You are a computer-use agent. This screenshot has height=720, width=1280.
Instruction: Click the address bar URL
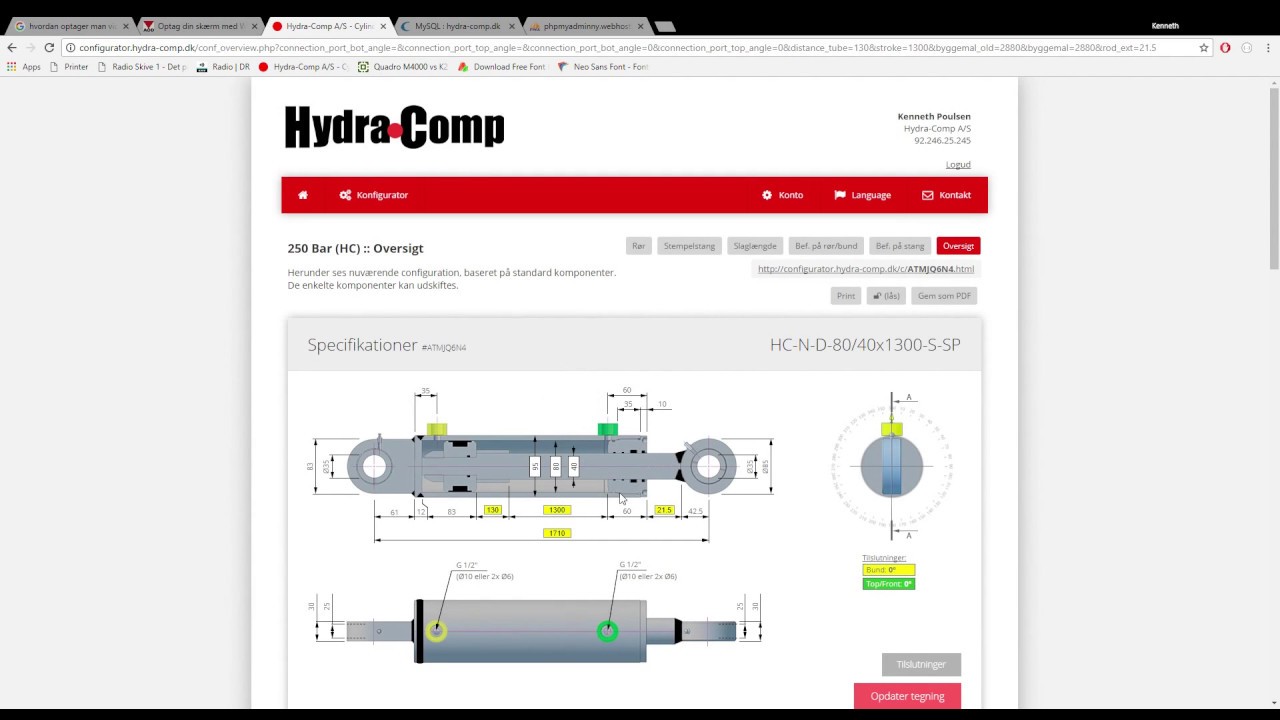(x=617, y=47)
